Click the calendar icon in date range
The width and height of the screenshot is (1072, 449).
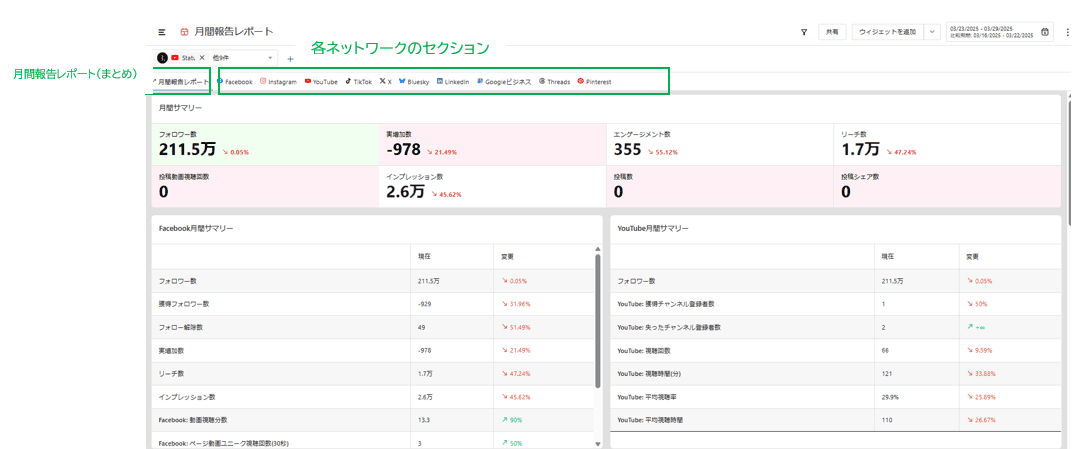pyautogui.click(x=1045, y=32)
